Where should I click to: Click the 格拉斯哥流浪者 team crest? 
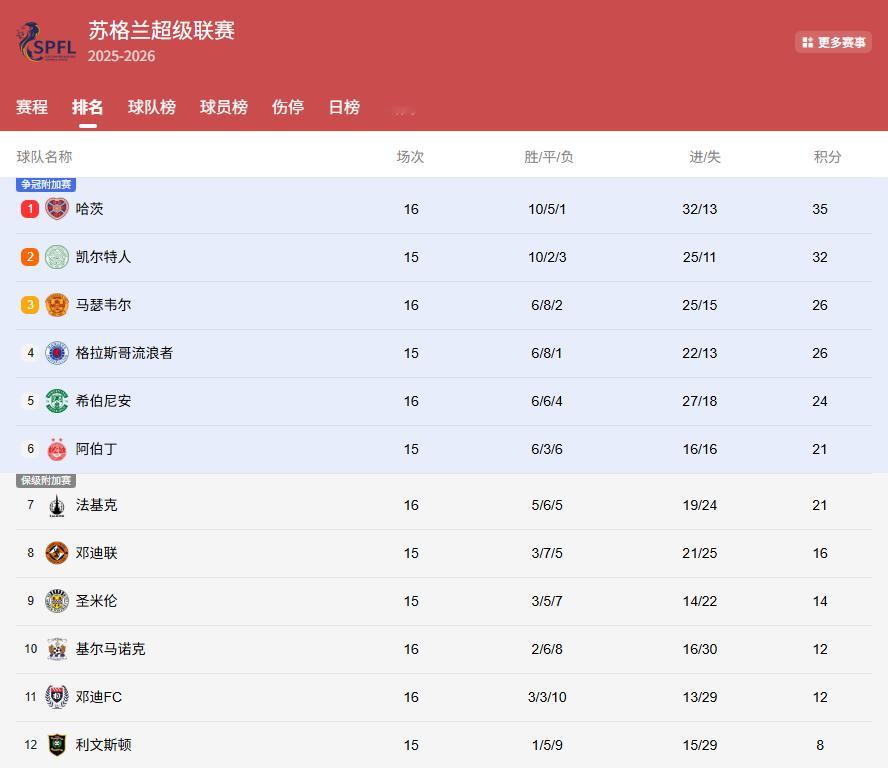pos(57,353)
